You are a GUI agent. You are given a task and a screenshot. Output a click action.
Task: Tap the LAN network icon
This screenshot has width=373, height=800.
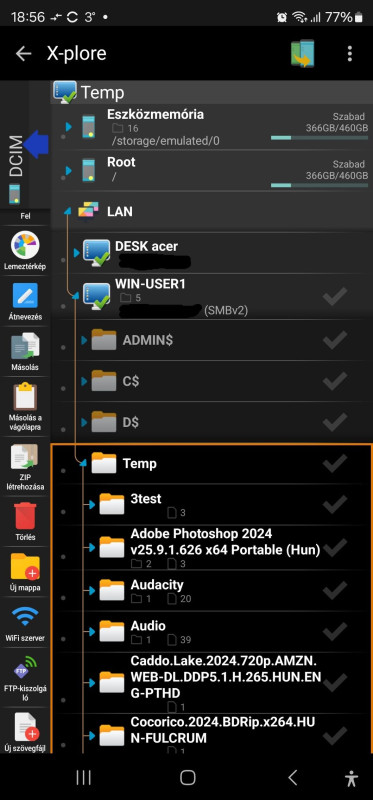(x=88, y=211)
